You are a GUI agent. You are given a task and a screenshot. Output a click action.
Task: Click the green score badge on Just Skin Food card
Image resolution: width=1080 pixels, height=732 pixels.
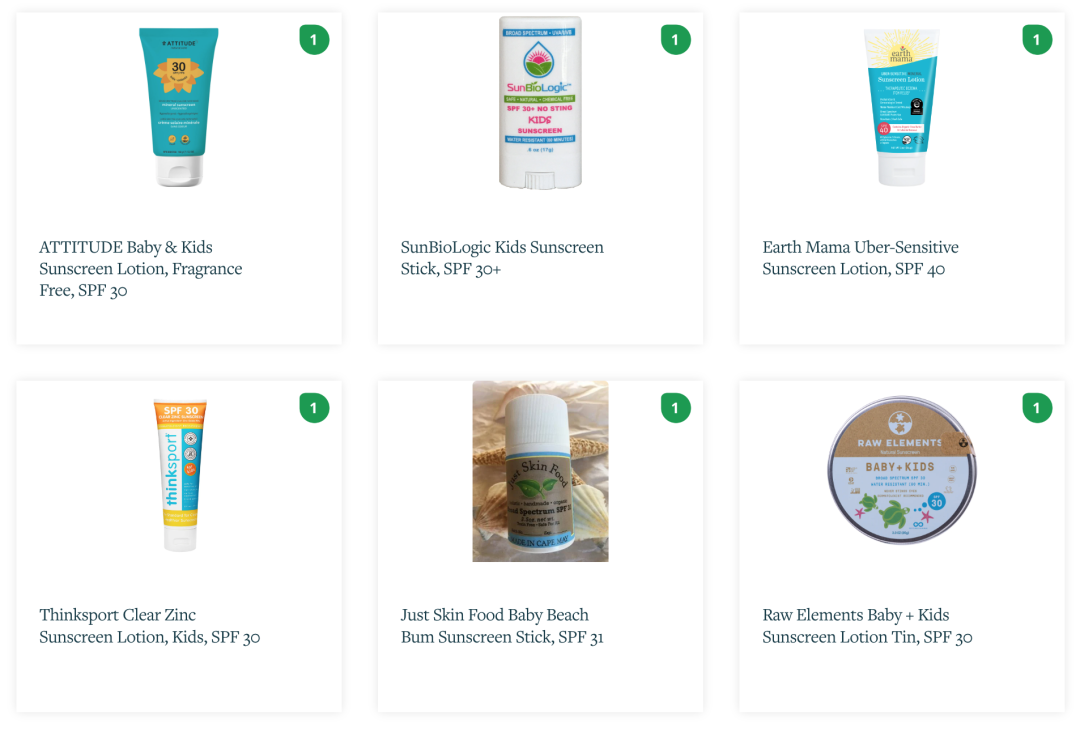click(676, 408)
